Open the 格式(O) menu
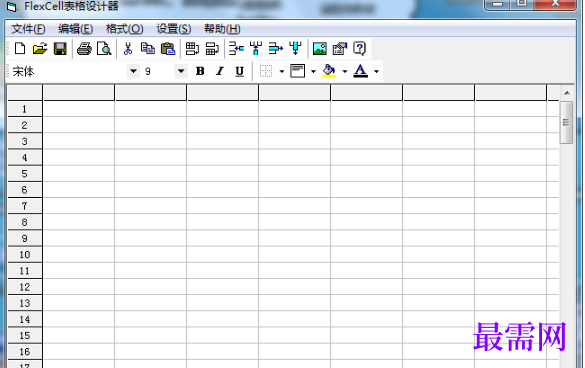Image resolution: width=585 pixels, height=368 pixels. 125,29
